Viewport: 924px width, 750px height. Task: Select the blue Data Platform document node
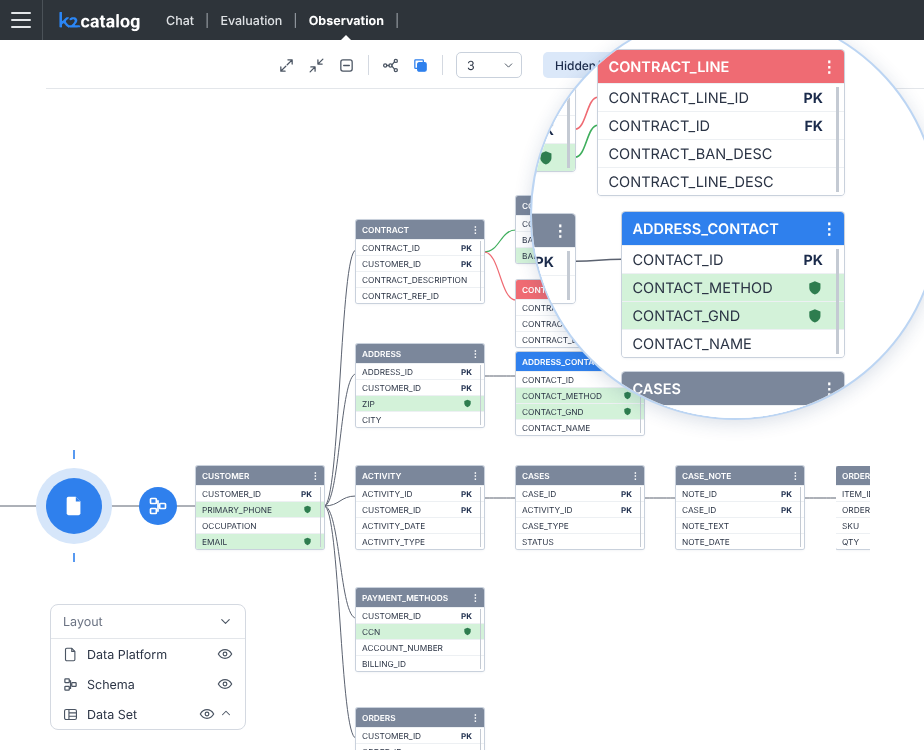pos(74,505)
